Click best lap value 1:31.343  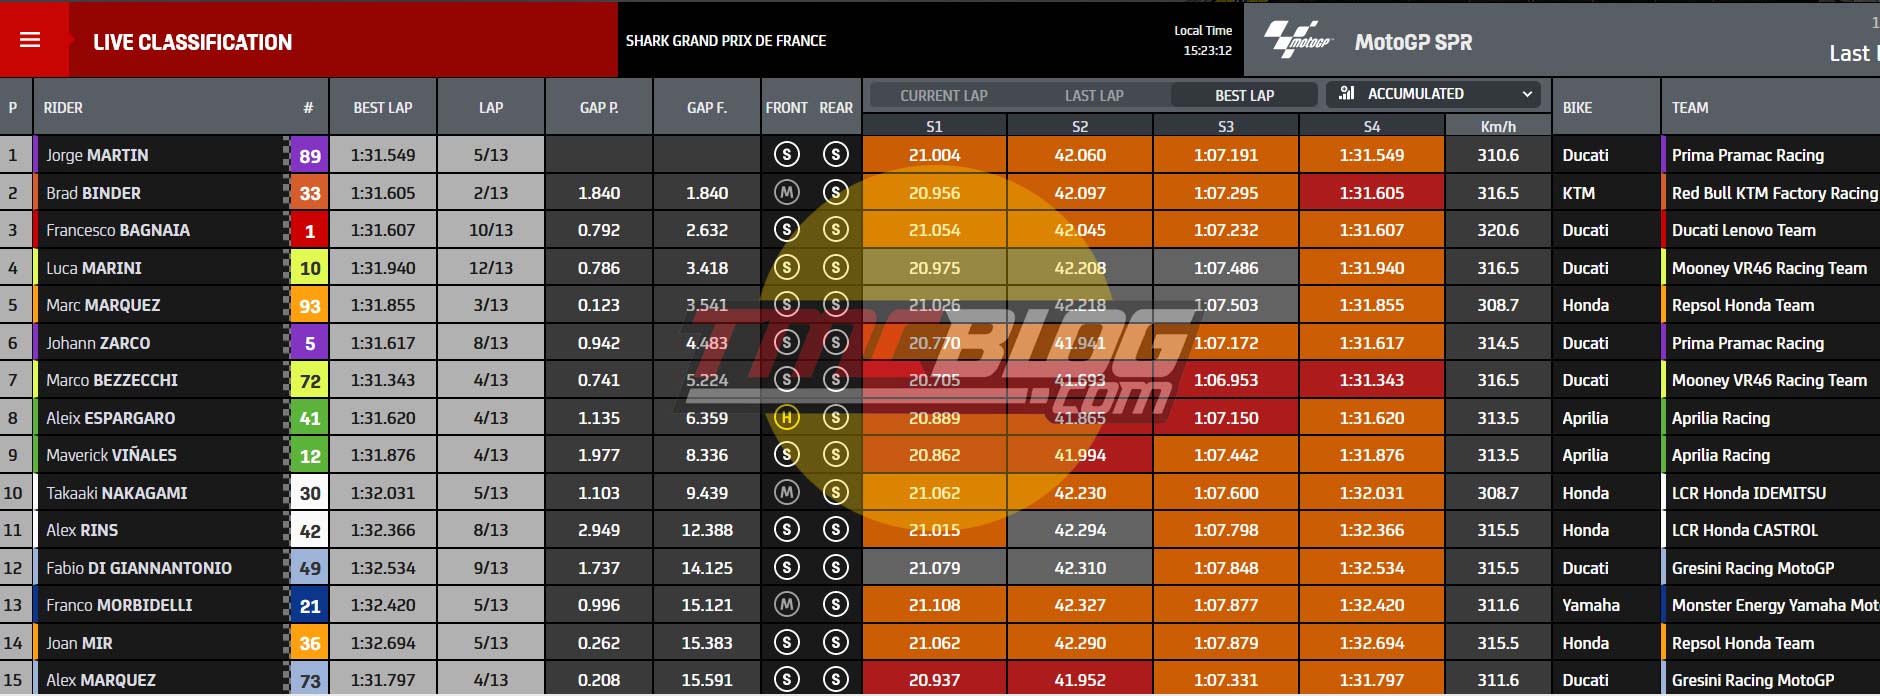tap(383, 380)
